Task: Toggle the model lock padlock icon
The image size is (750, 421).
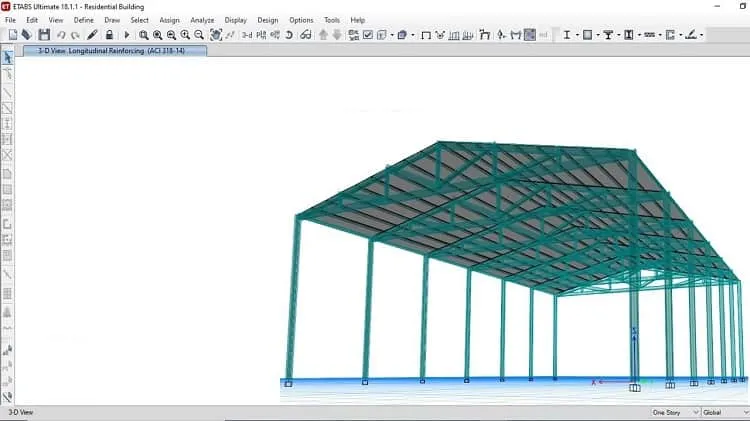Action: tap(110, 34)
